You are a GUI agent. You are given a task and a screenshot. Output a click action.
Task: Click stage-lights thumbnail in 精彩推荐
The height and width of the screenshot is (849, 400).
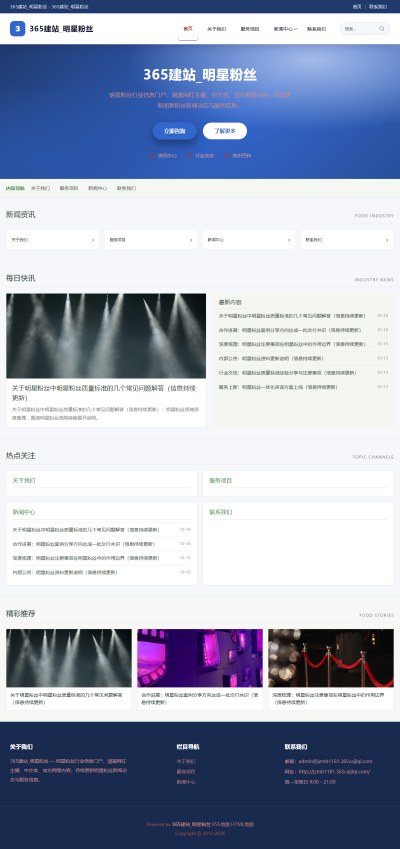[69, 658]
